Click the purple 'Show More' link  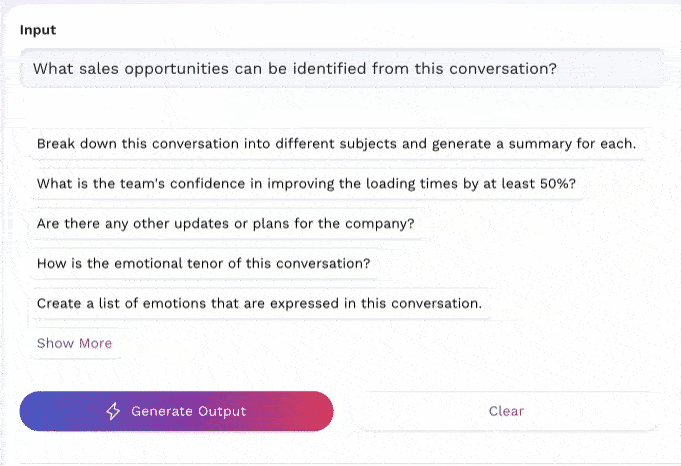point(75,343)
